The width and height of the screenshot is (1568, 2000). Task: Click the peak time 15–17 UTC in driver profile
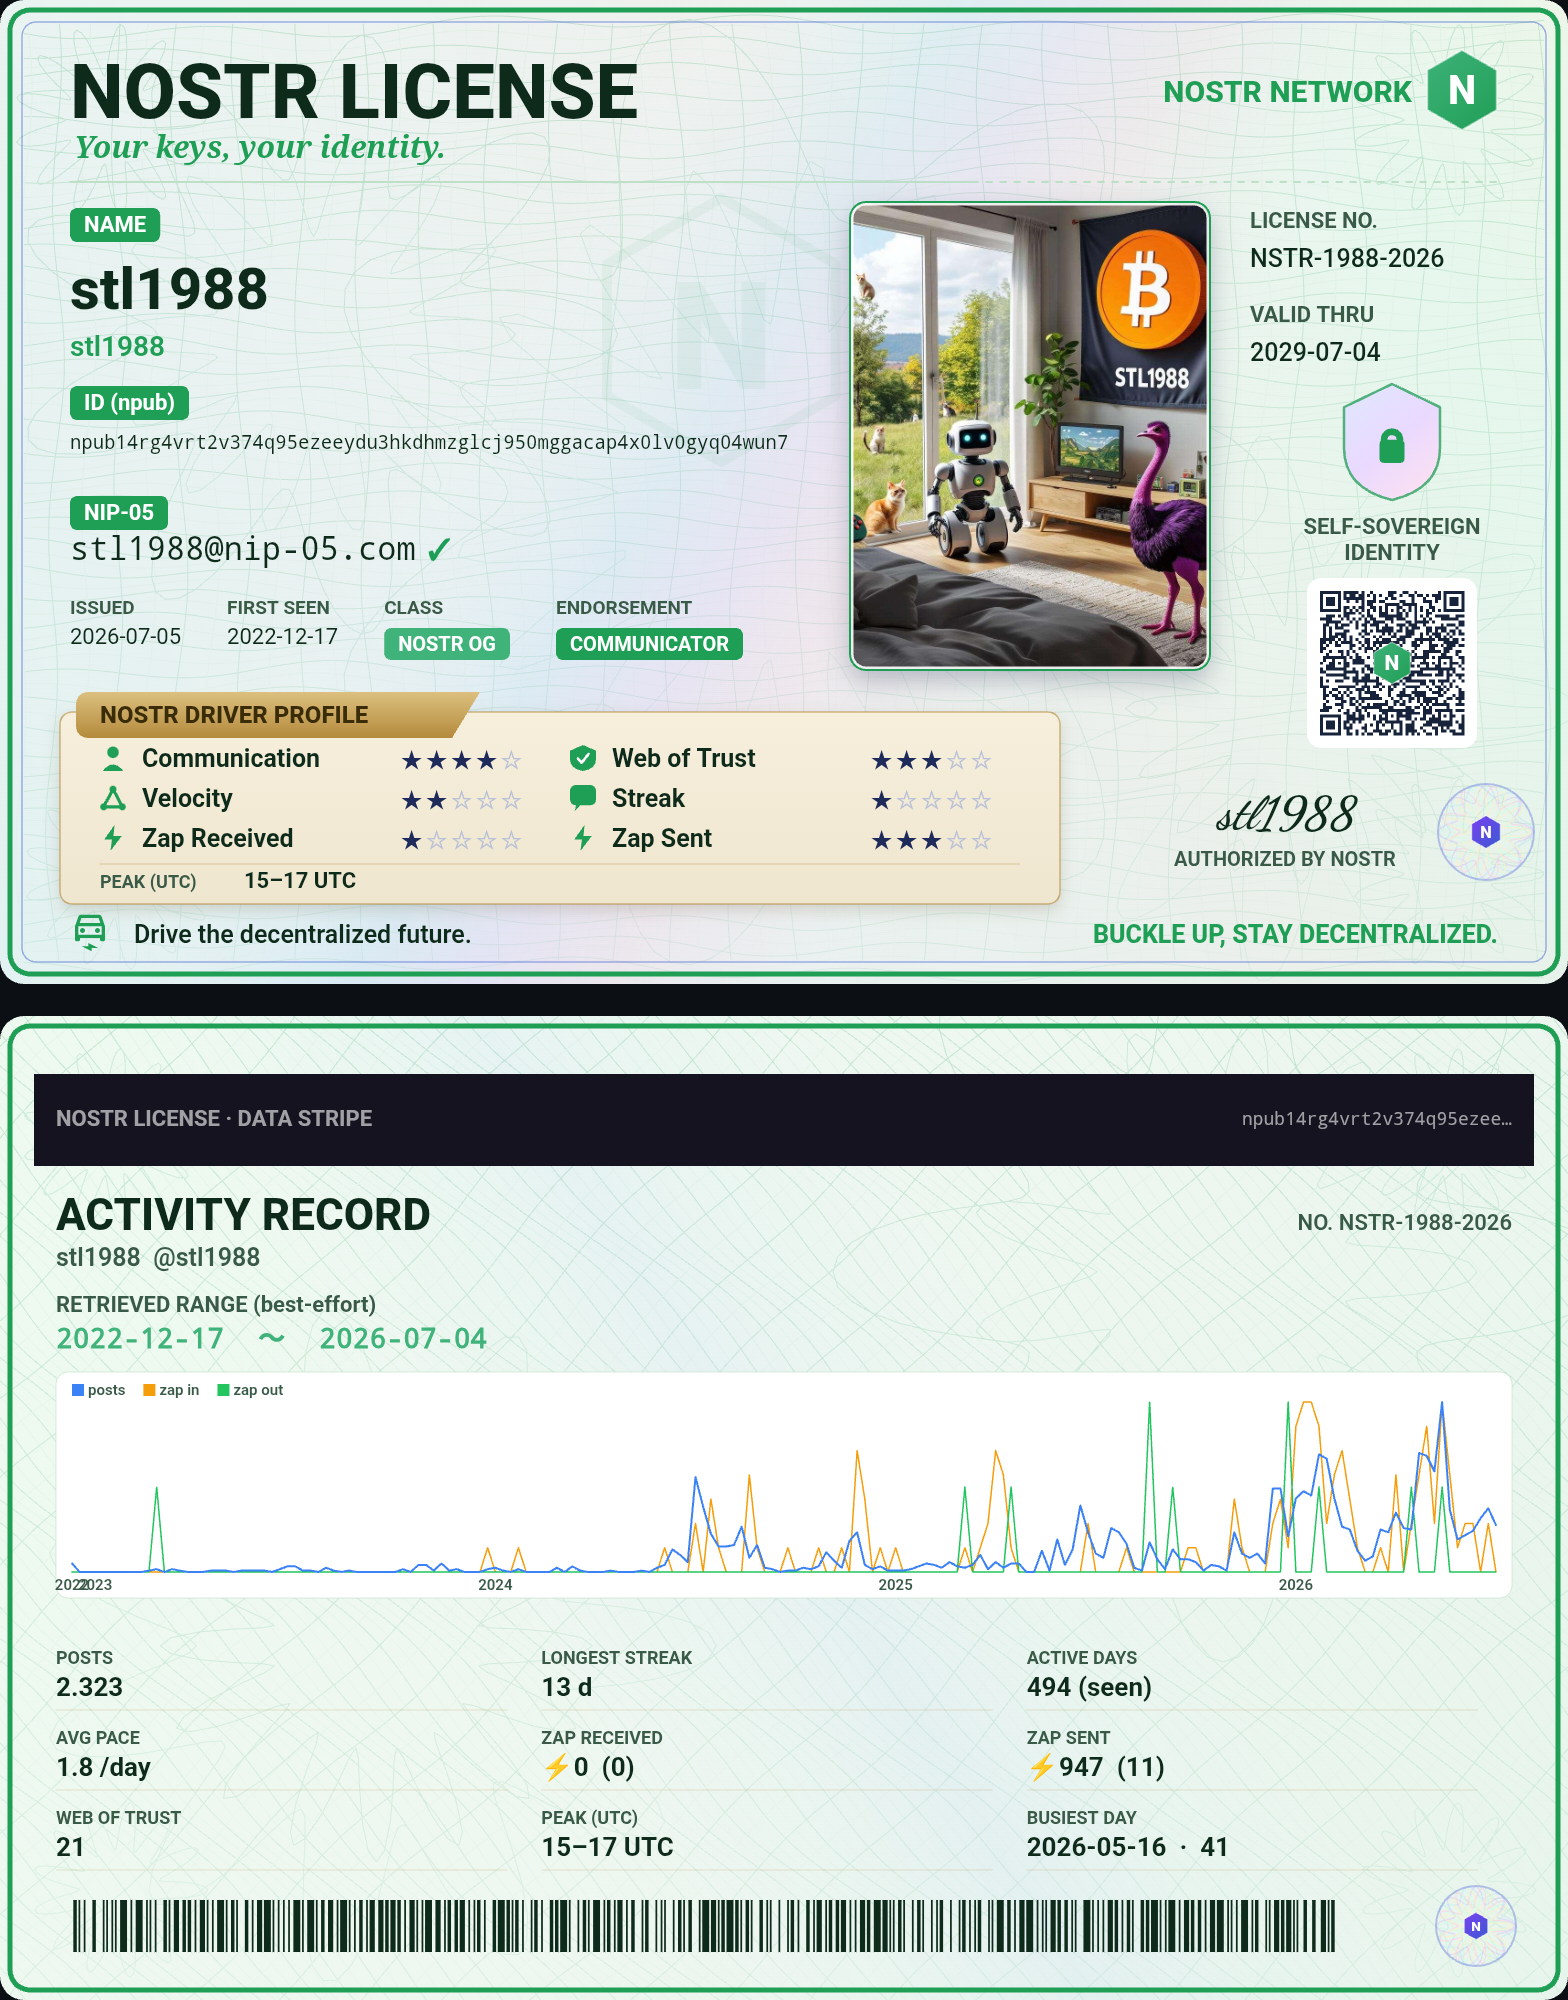pos(300,881)
